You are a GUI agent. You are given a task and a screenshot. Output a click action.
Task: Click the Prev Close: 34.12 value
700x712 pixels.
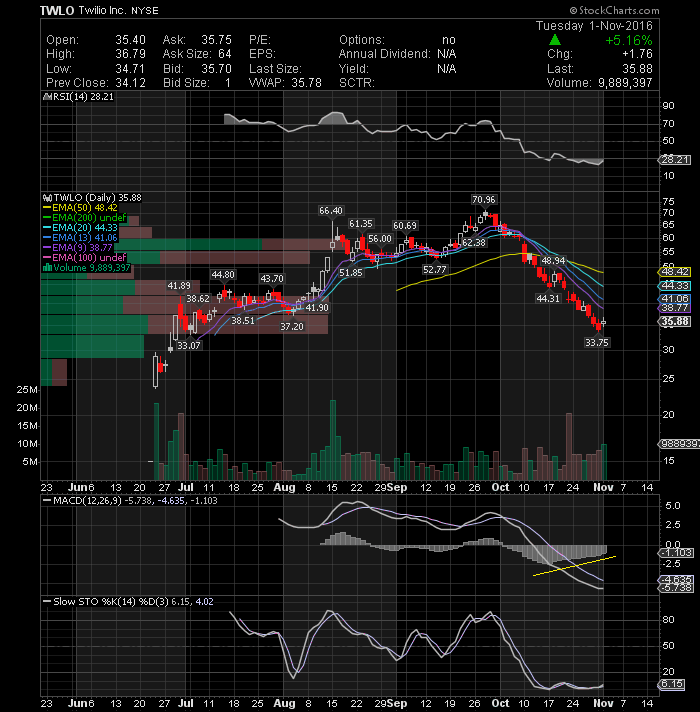click(130, 83)
